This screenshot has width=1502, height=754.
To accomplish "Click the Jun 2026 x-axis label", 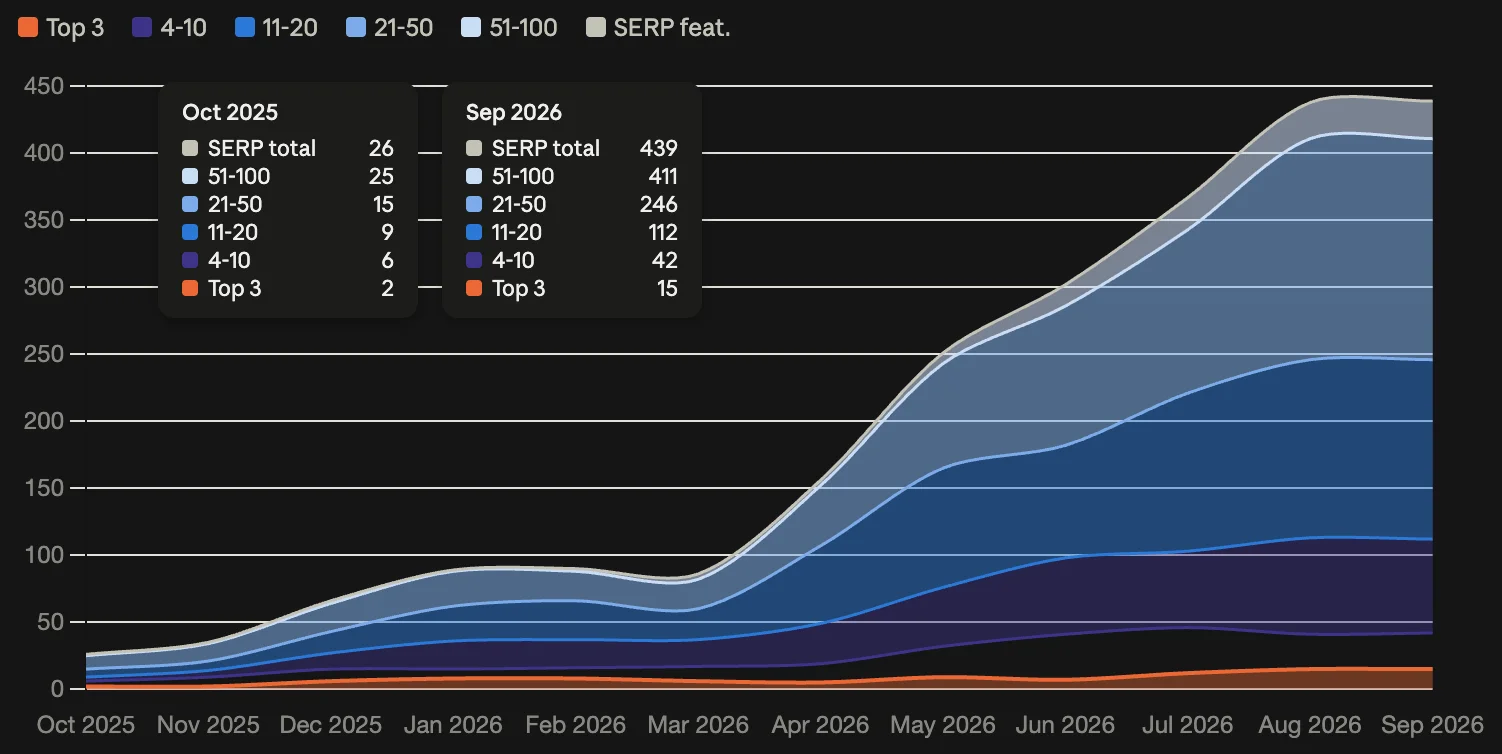I will click(x=1067, y=725).
